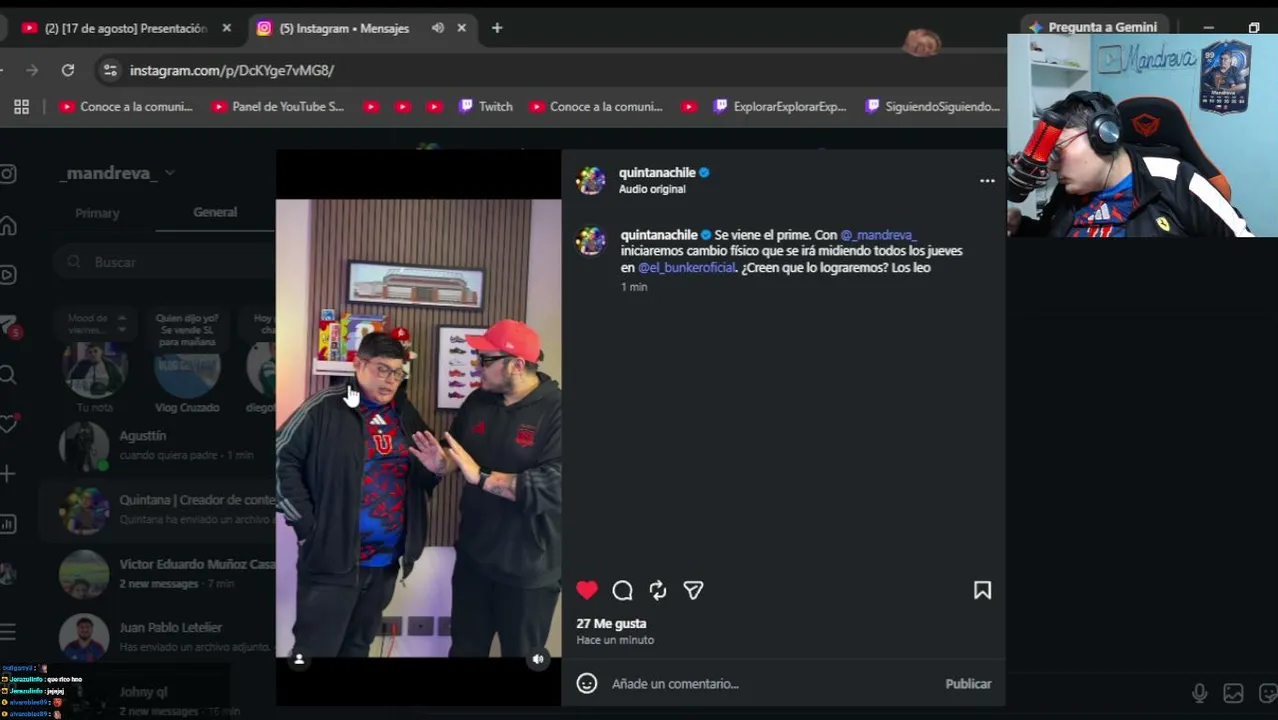Open the dashboard chart sidebar icon
1278x720 pixels.
point(8,524)
